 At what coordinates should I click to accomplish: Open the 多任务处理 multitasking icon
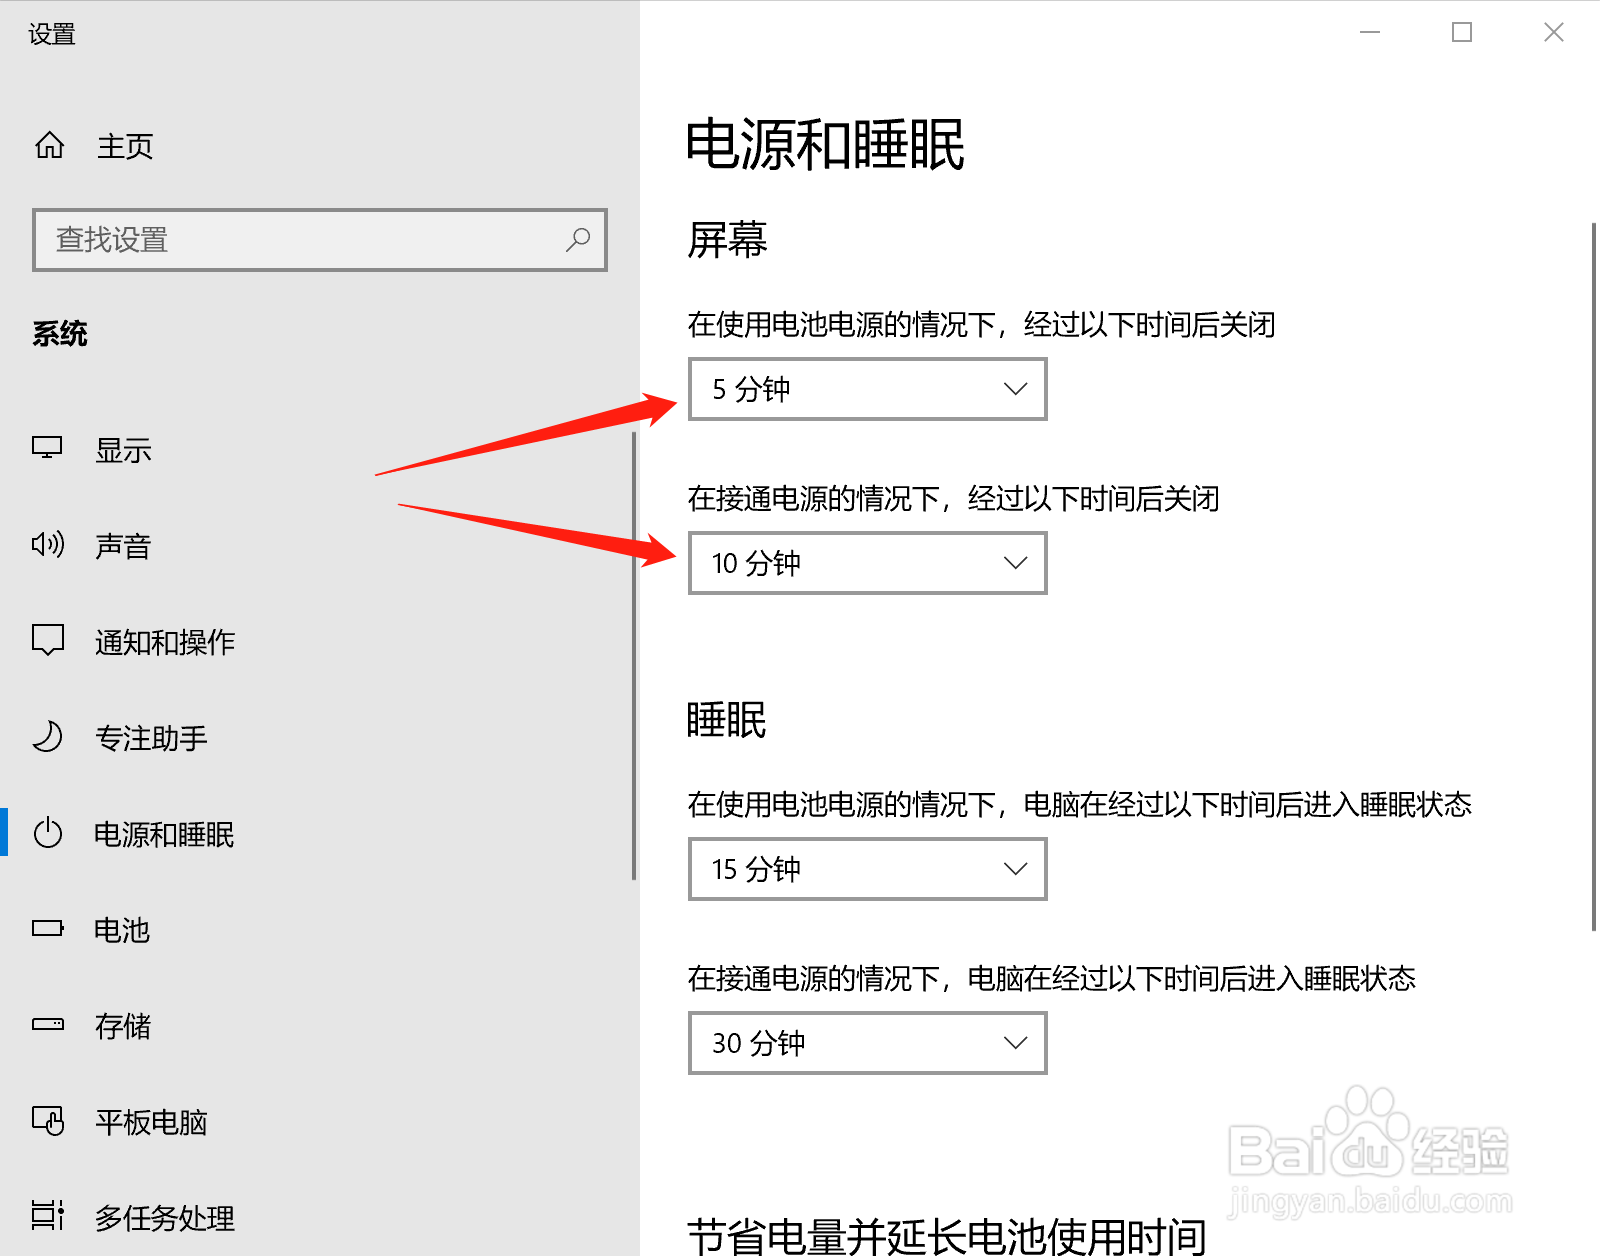coord(48,1216)
